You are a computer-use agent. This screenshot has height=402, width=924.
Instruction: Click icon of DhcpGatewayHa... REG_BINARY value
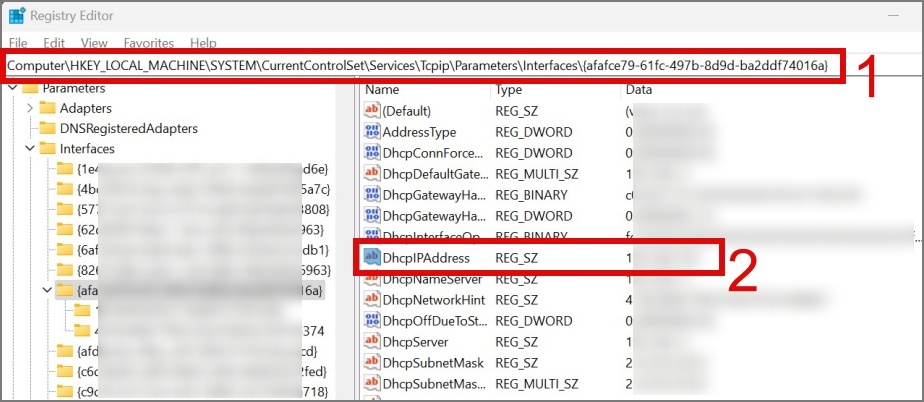(372, 195)
